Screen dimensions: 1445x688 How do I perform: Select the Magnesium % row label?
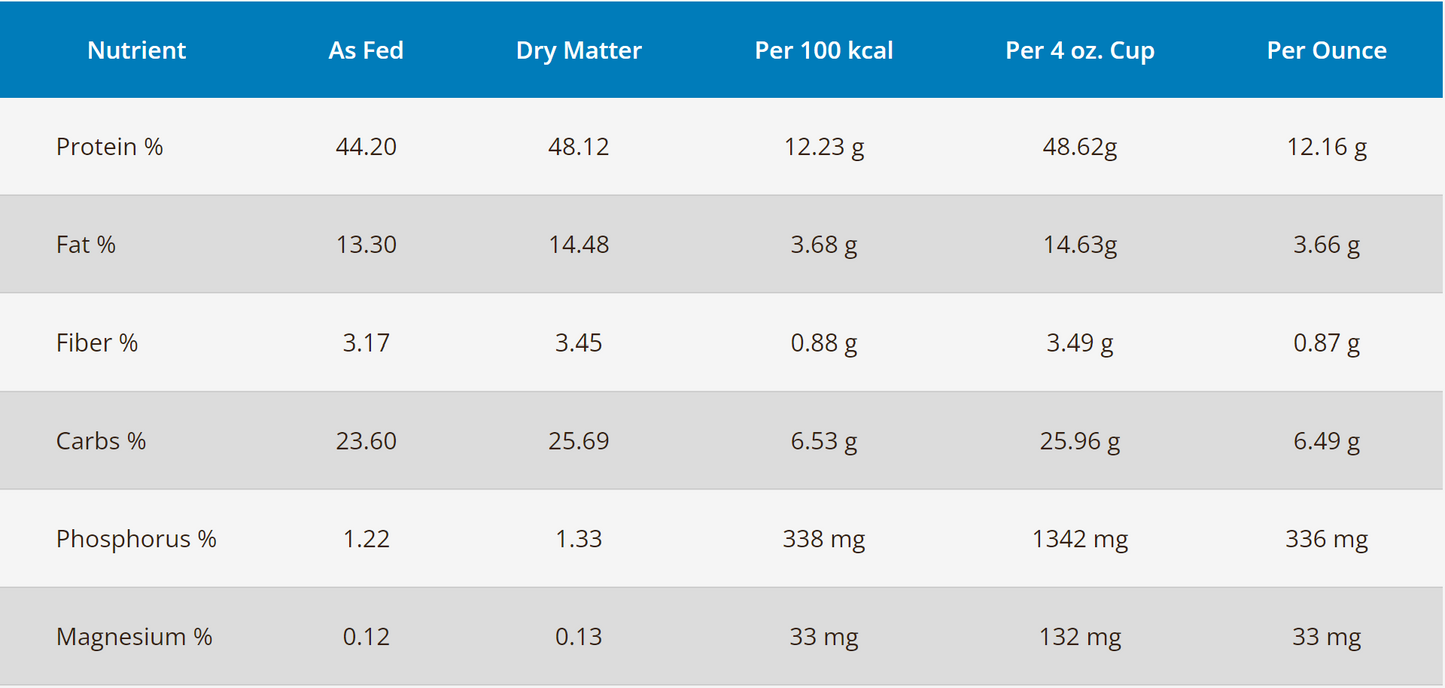tap(134, 637)
